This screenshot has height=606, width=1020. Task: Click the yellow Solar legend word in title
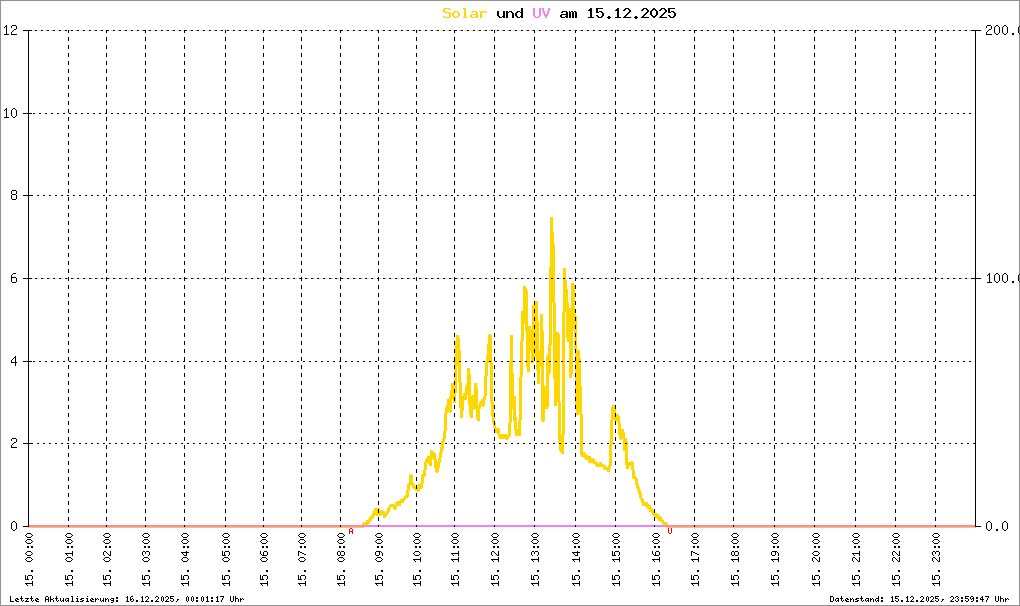464,13
